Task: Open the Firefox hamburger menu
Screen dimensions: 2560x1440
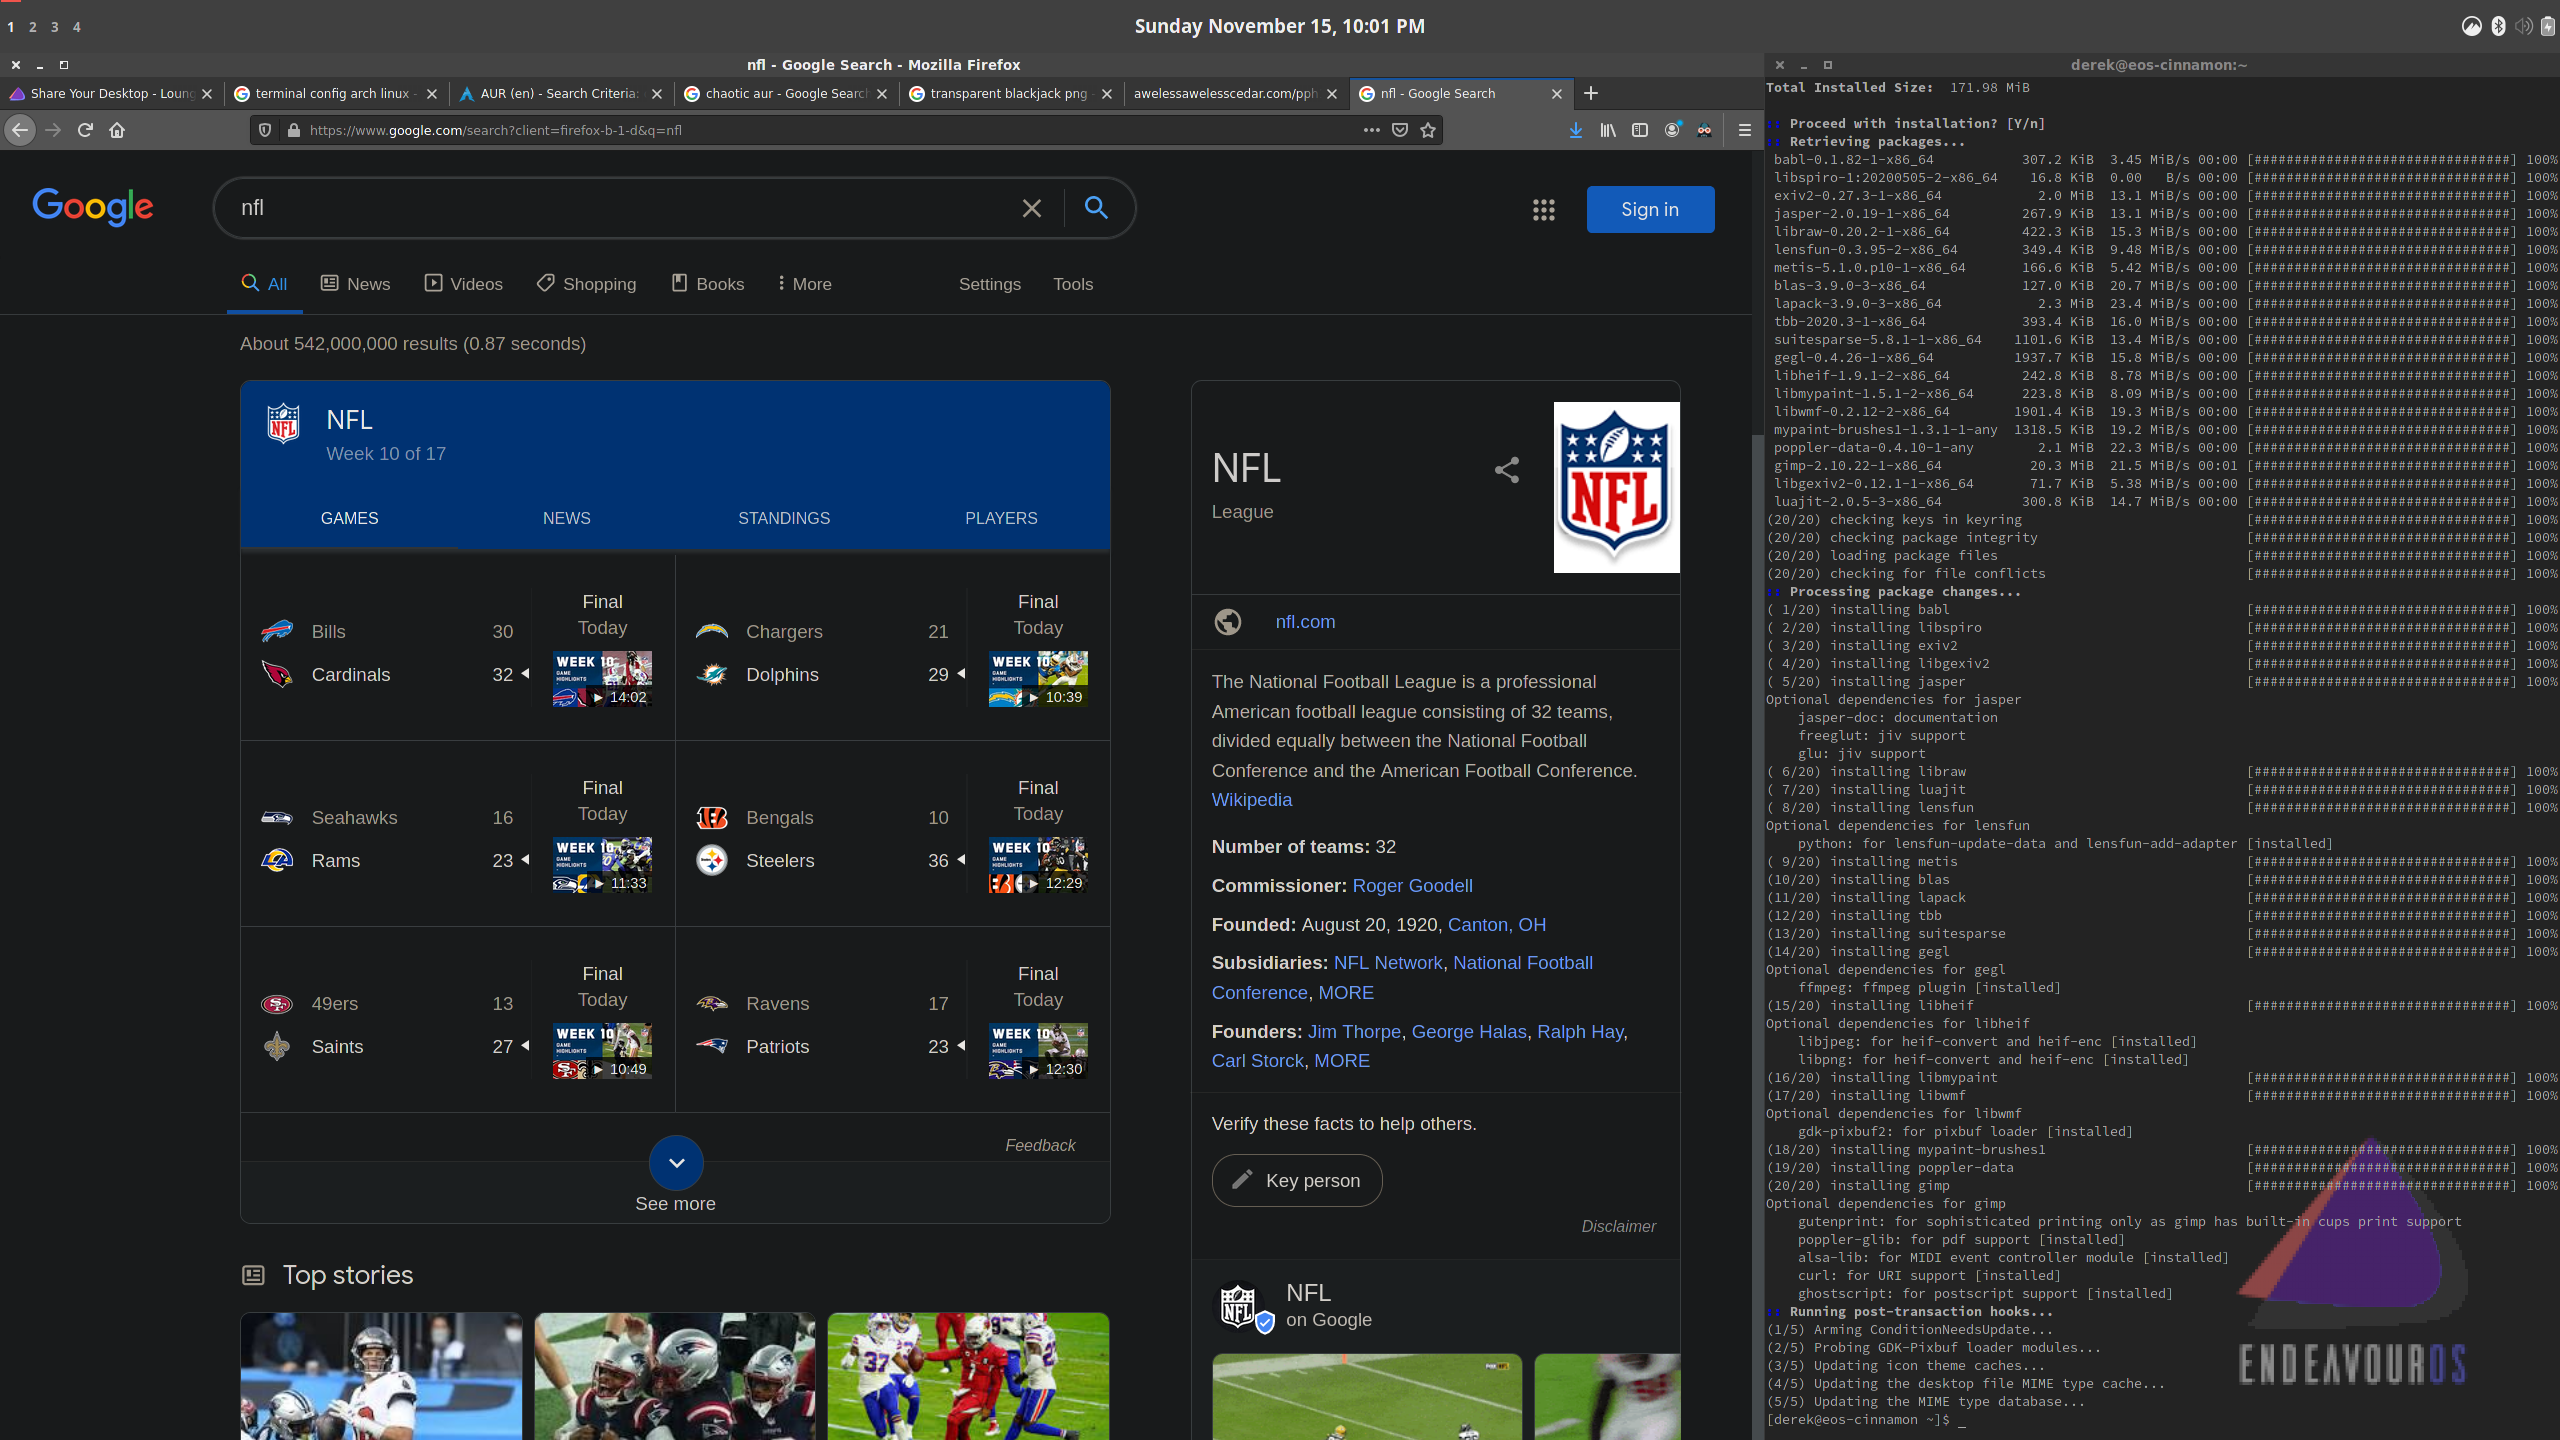Action: [x=1744, y=130]
